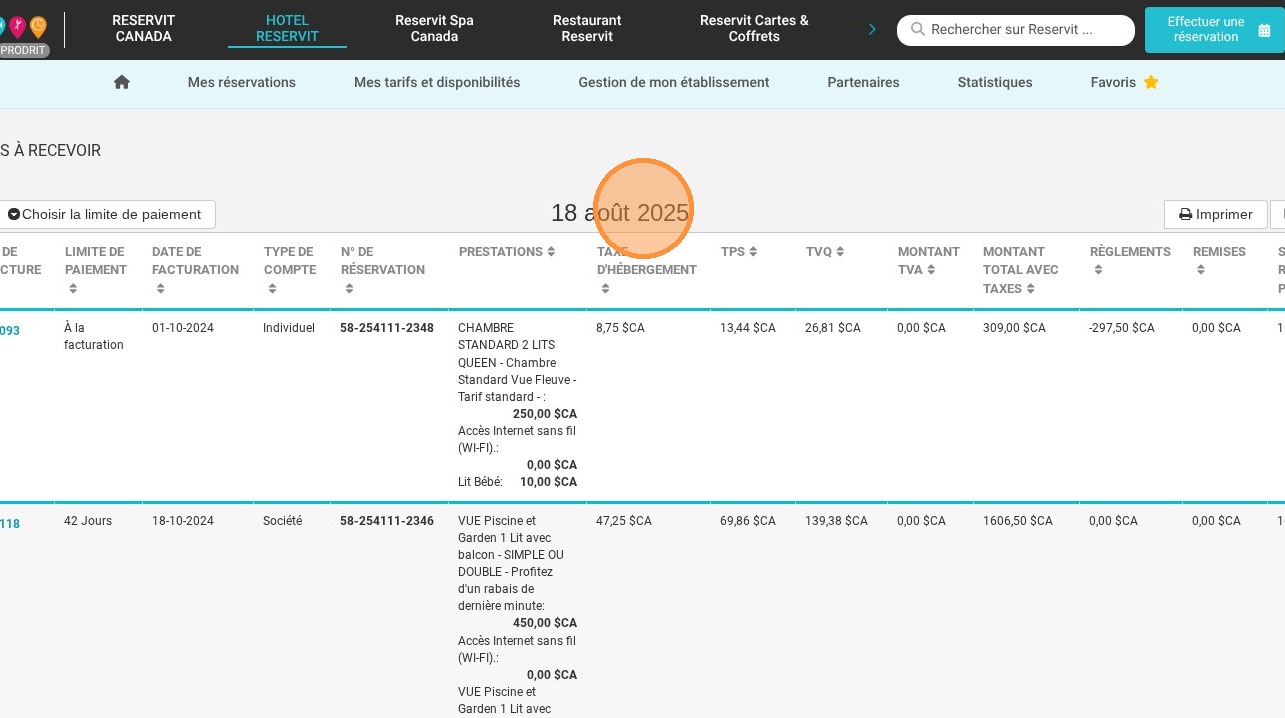1285x718 pixels.
Task: Open the Partenaires menu
Action: pos(863,82)
